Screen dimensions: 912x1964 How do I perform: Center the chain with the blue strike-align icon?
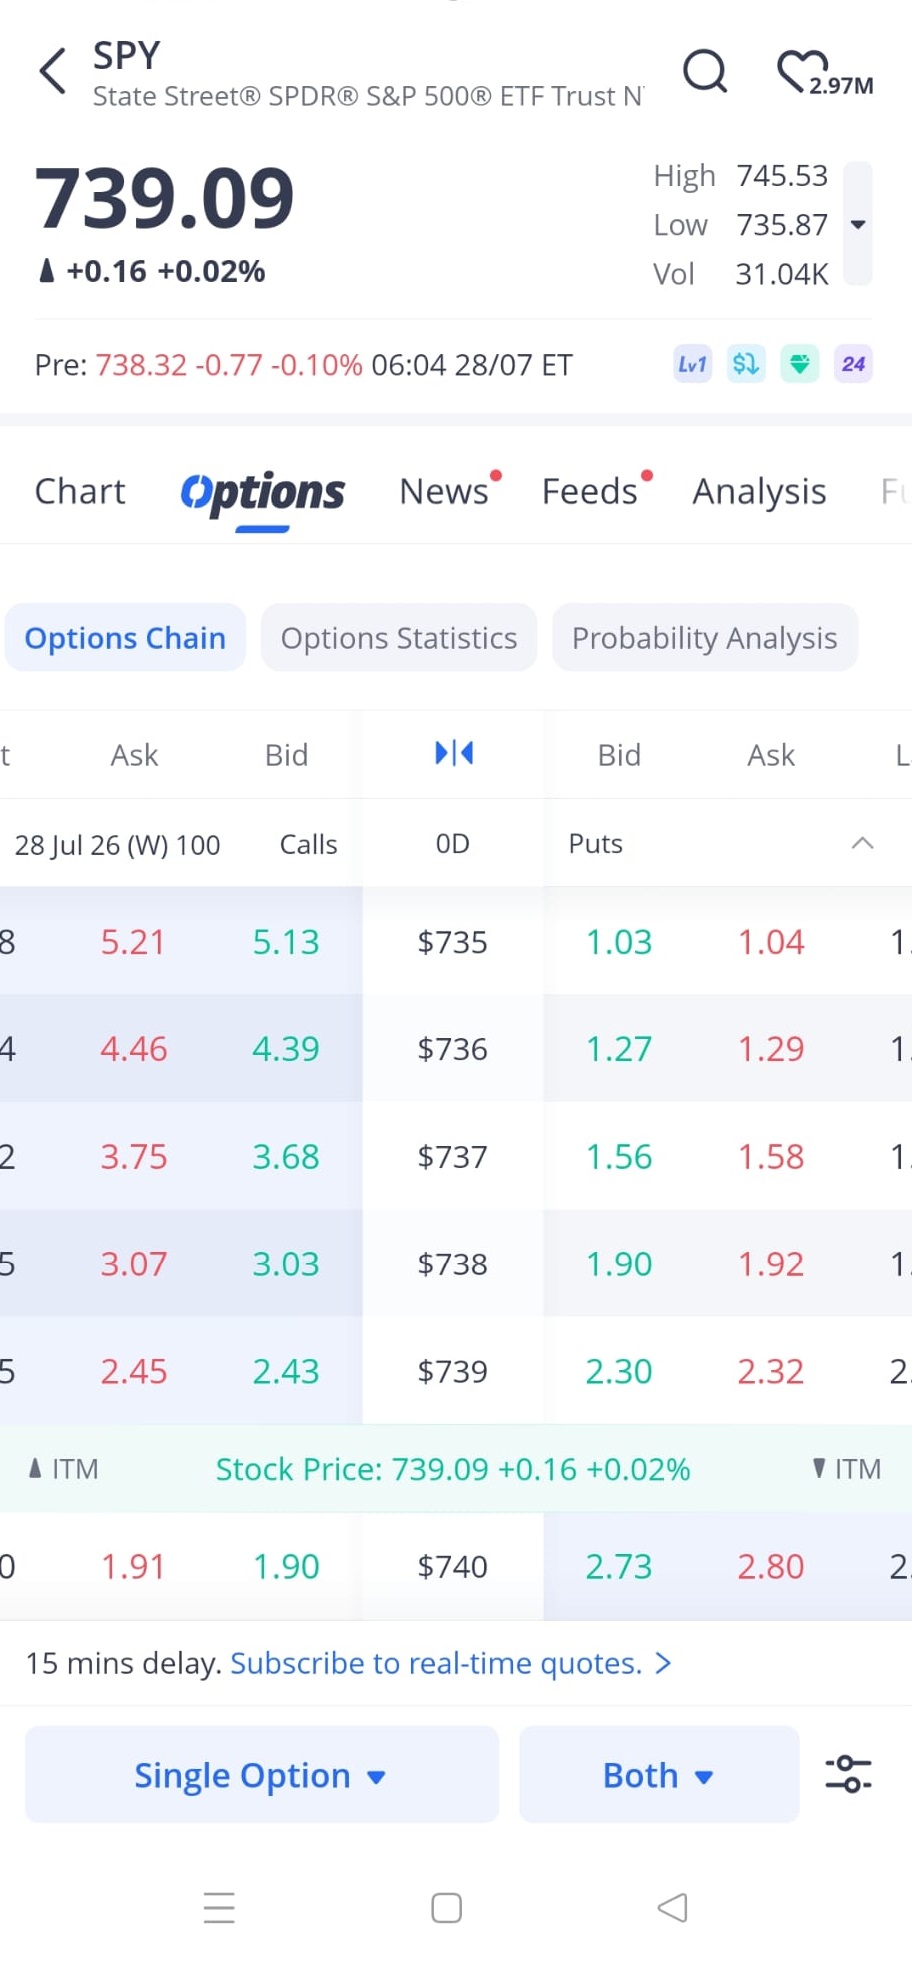[x=454, y=753]
